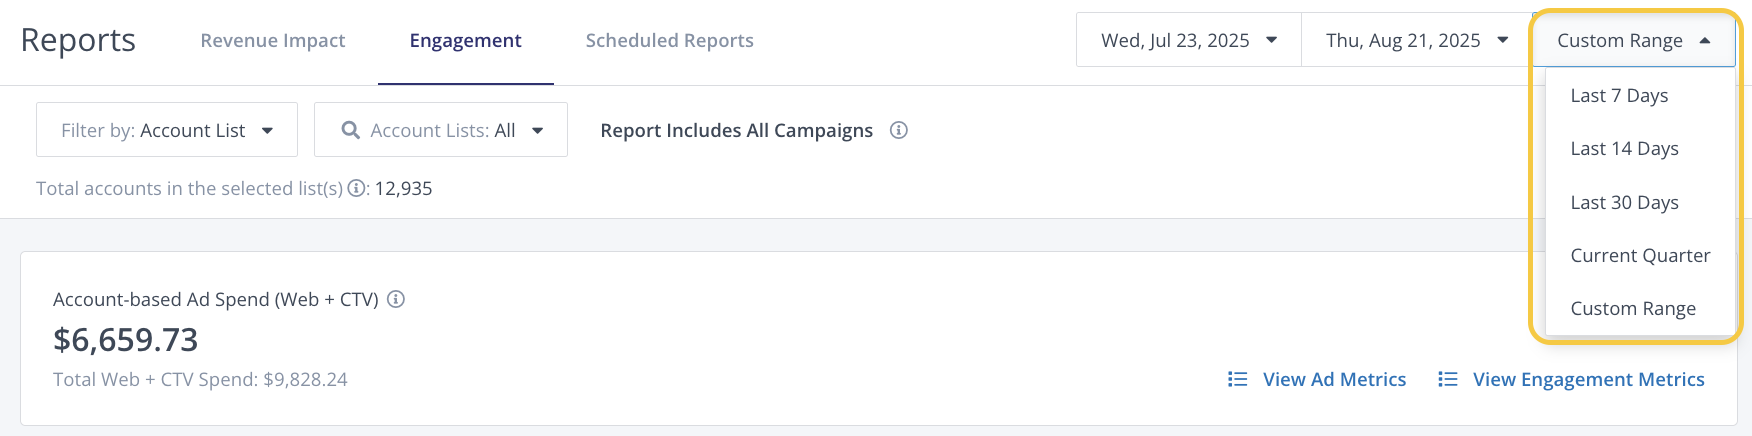Click info icon next to Account-based Ad Spend
The height and width of the screenshot is (436, 1752).
coord(396,299)
